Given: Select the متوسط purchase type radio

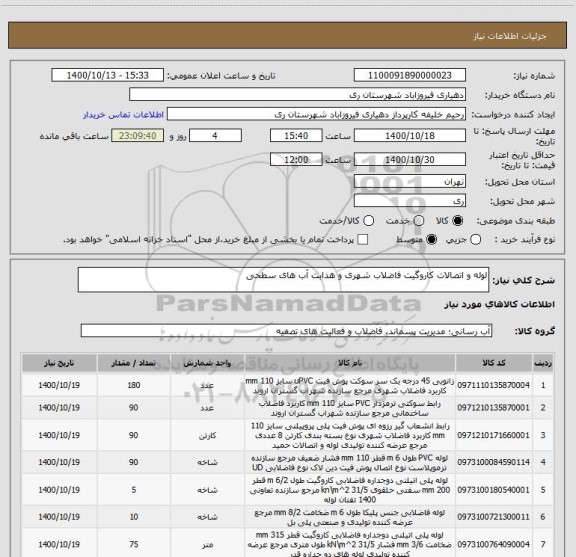Looking at the screenshot, I should pos(431,240).
